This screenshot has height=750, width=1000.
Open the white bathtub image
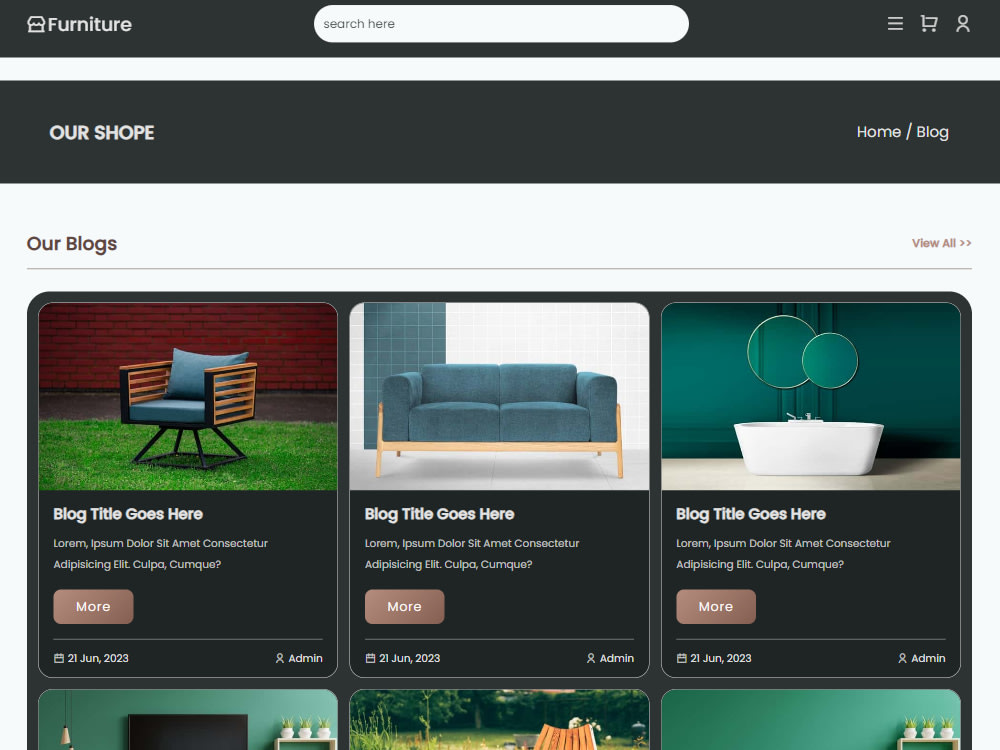coord(811,397)
